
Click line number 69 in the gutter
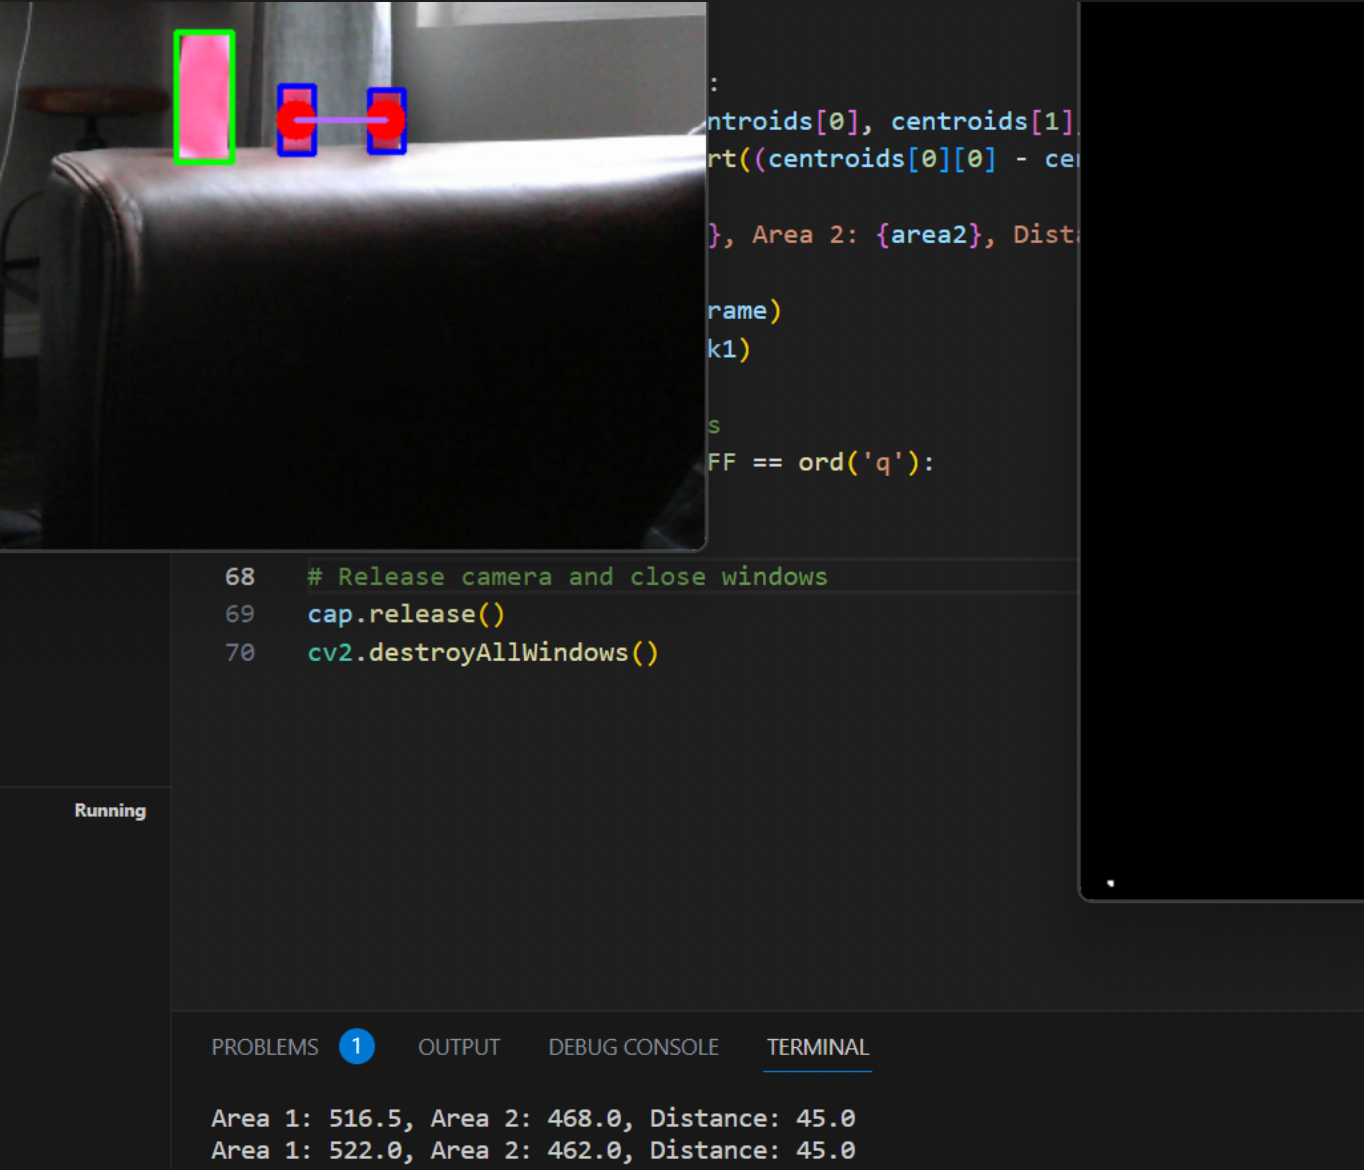pos(240,614)
